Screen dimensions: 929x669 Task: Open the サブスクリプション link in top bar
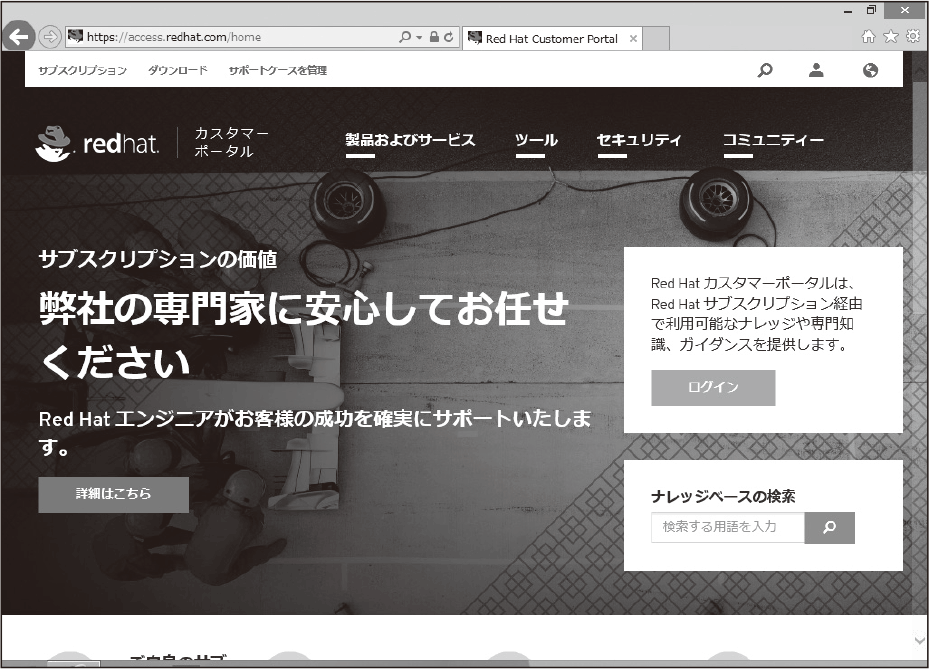tap(82, 71)
